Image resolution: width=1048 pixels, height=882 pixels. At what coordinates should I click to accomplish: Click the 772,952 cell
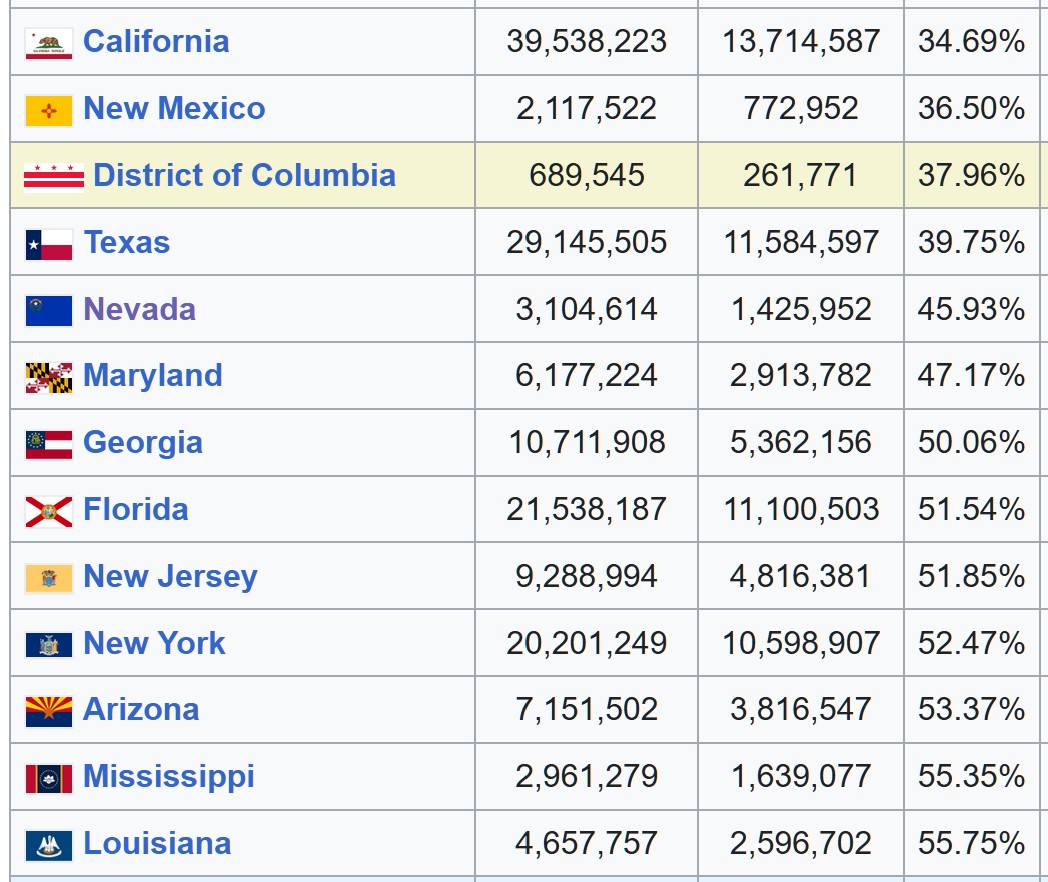(801, 108)
